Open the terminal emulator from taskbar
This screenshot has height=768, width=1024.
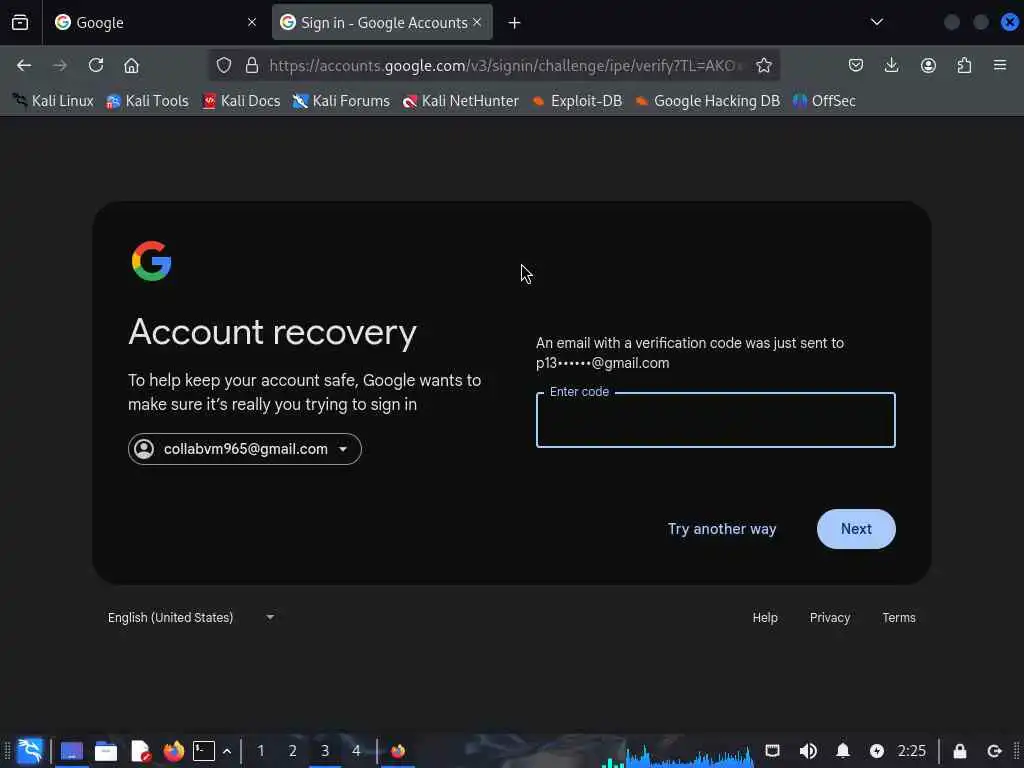tap(204, 751)
